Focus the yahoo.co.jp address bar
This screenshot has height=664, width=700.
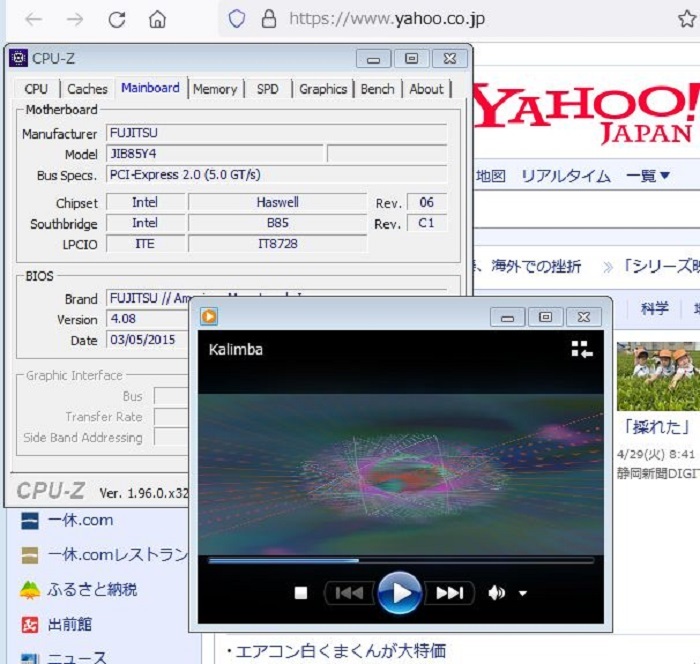pos(387,19)
